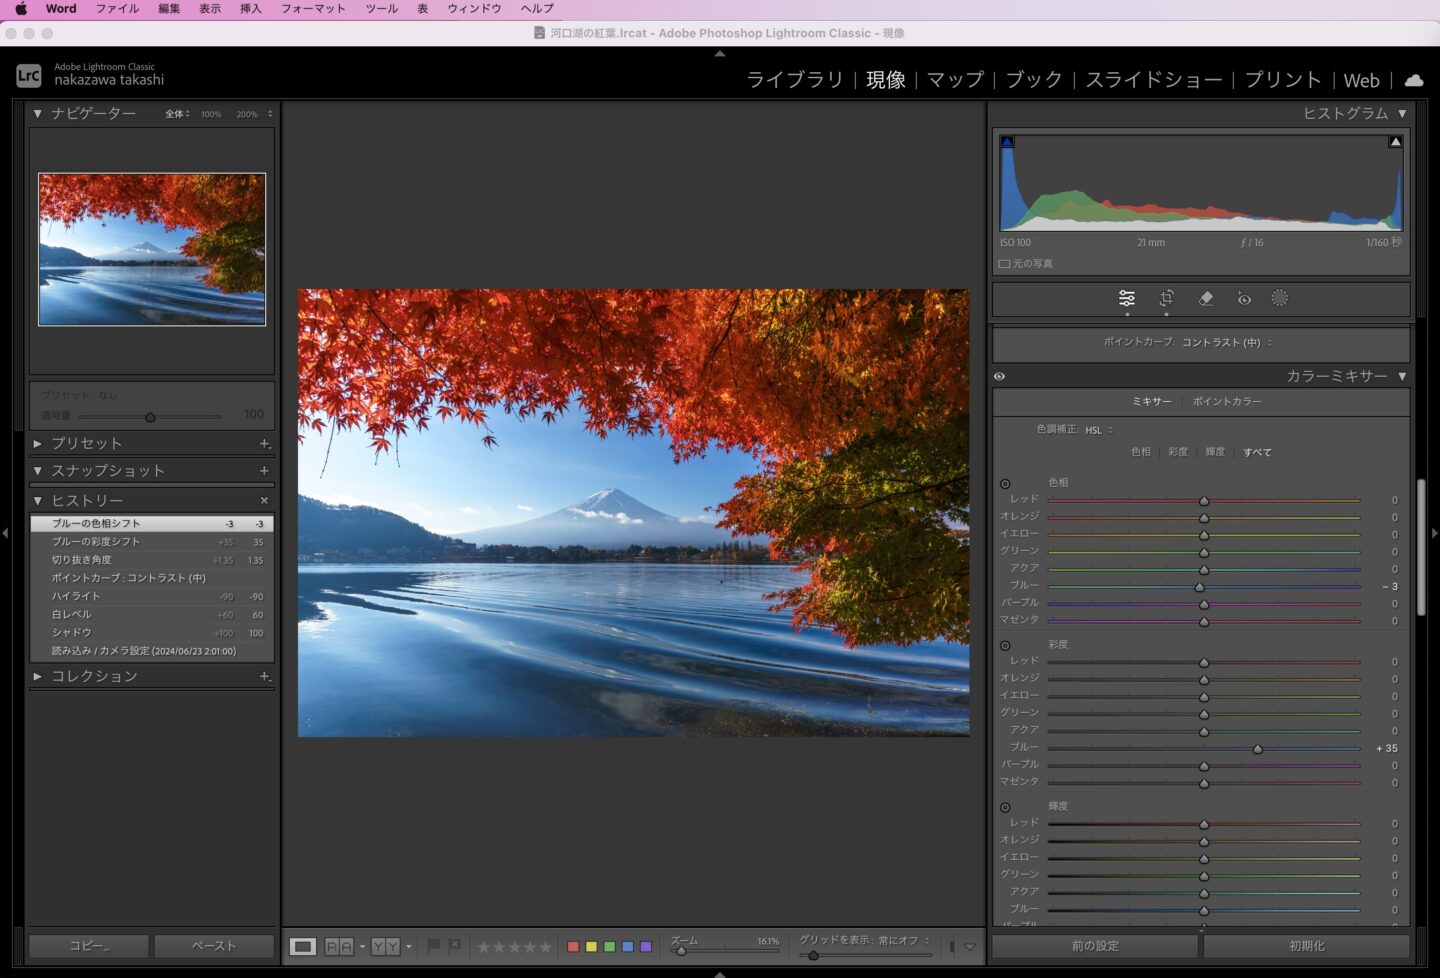
Task: Switch to the Library module
Action: click(x=795, y=80)
